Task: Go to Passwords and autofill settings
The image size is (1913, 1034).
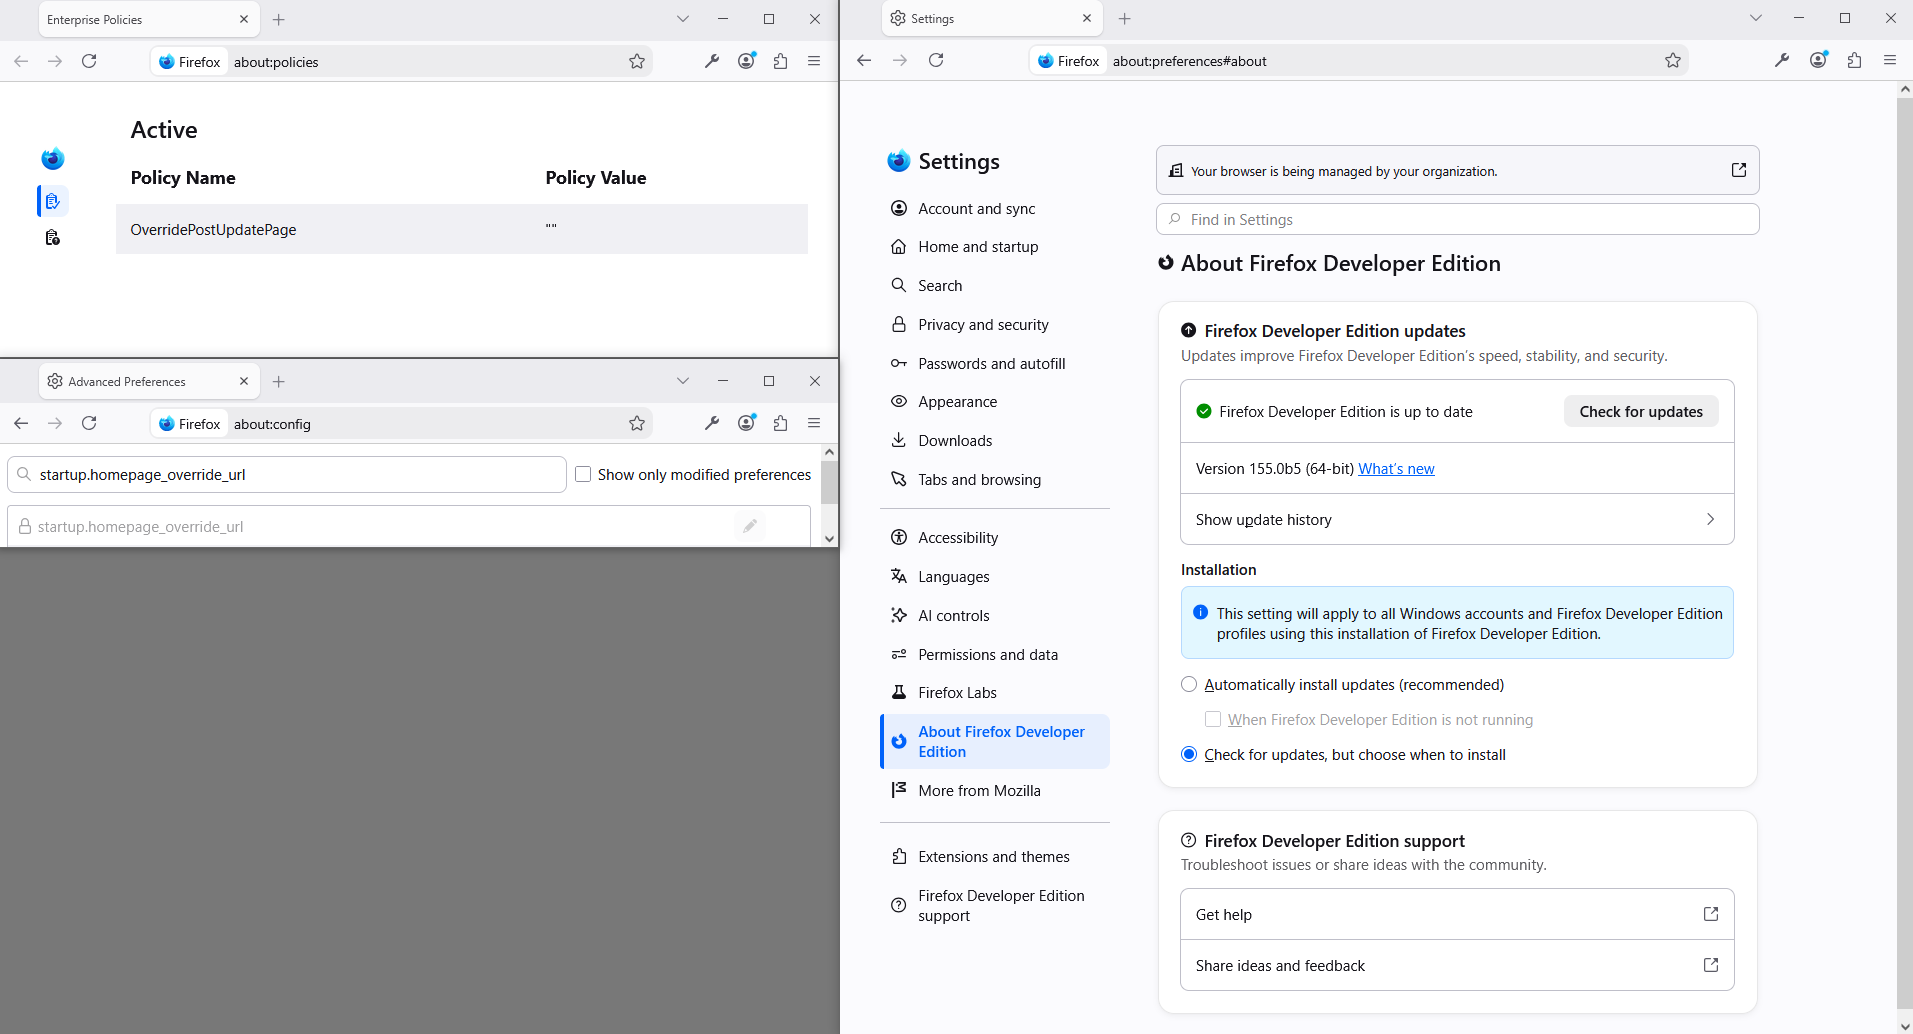Action: click(x=995, y=363)
